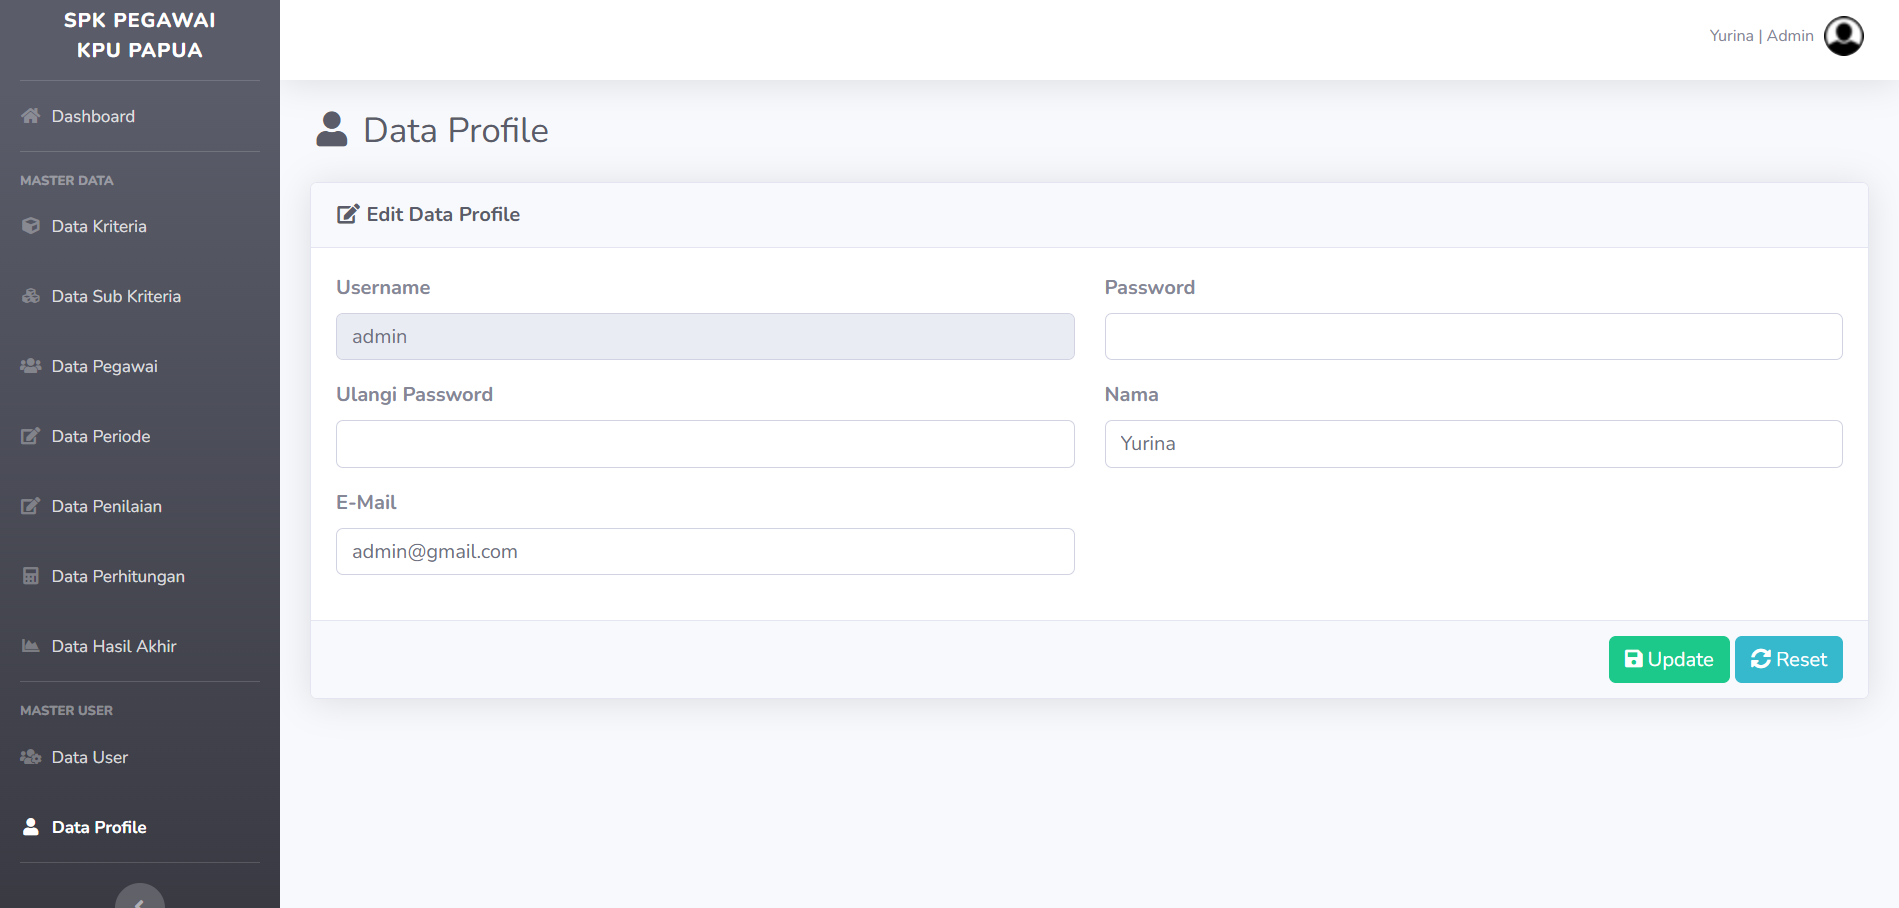1899x908 pixels.
Task: Click the Data Sub Kriteria cubes icon
Action: click(31, 296)
